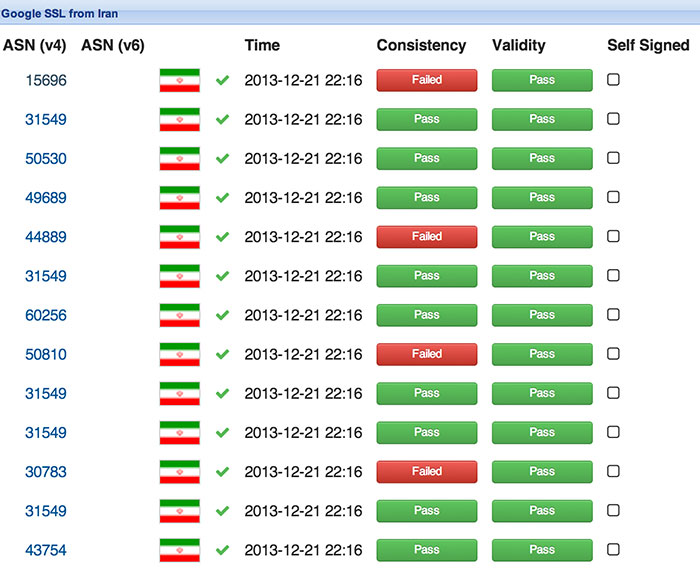Click the Validity Pass button for ASN 50810
This screenshot has width=700, height=575.
click(x=542, y=354)
